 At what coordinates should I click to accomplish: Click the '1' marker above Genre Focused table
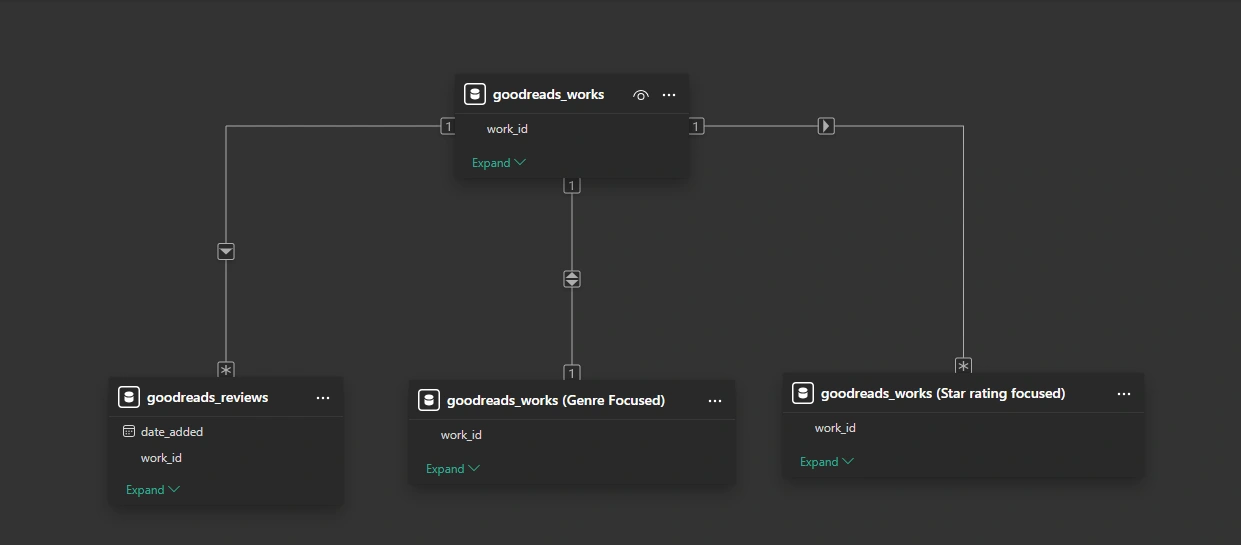coord(572,373)
